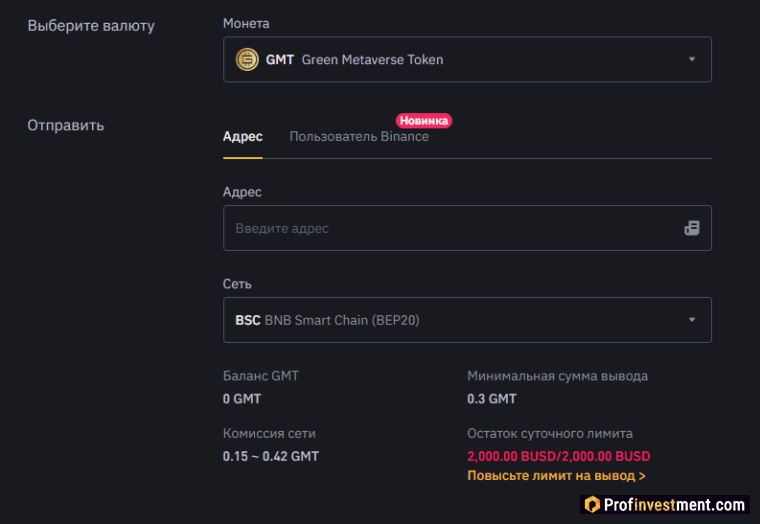Select the 2,000.00 BUSD daily limit value
Viewport: 760px width, 524px height.
pyautogui.click(x=559, y=456)
